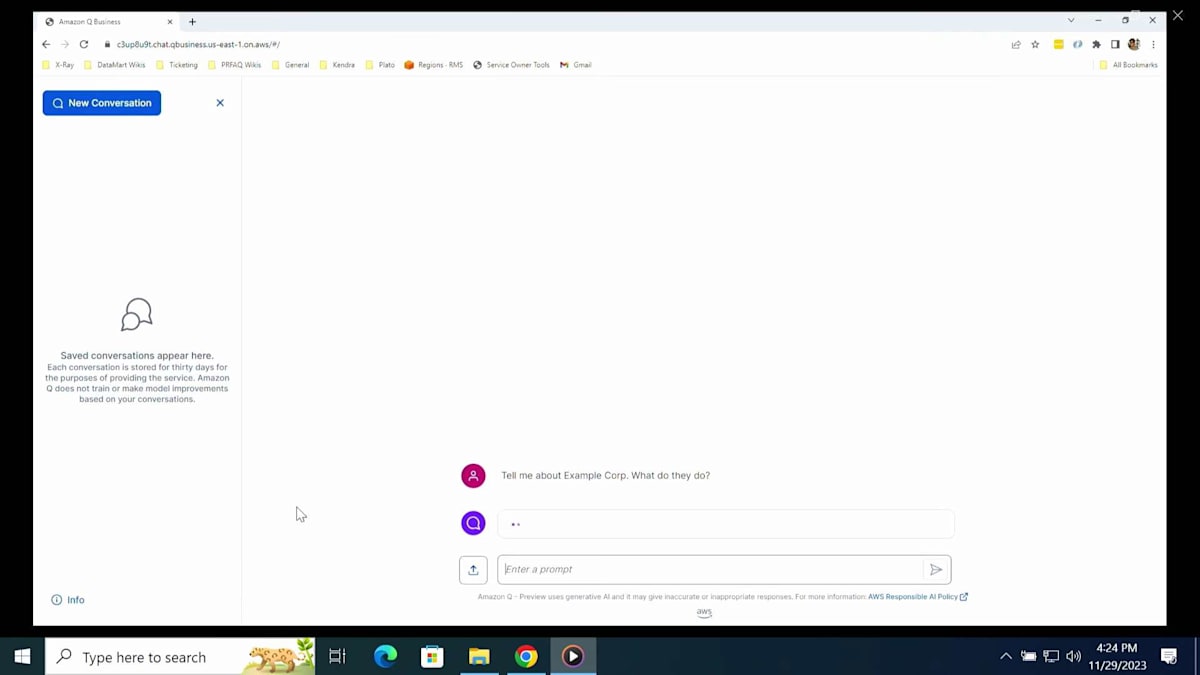Screen dimensions: 1200x675
Task: Go forward in the browser
Action: (65, 44)
